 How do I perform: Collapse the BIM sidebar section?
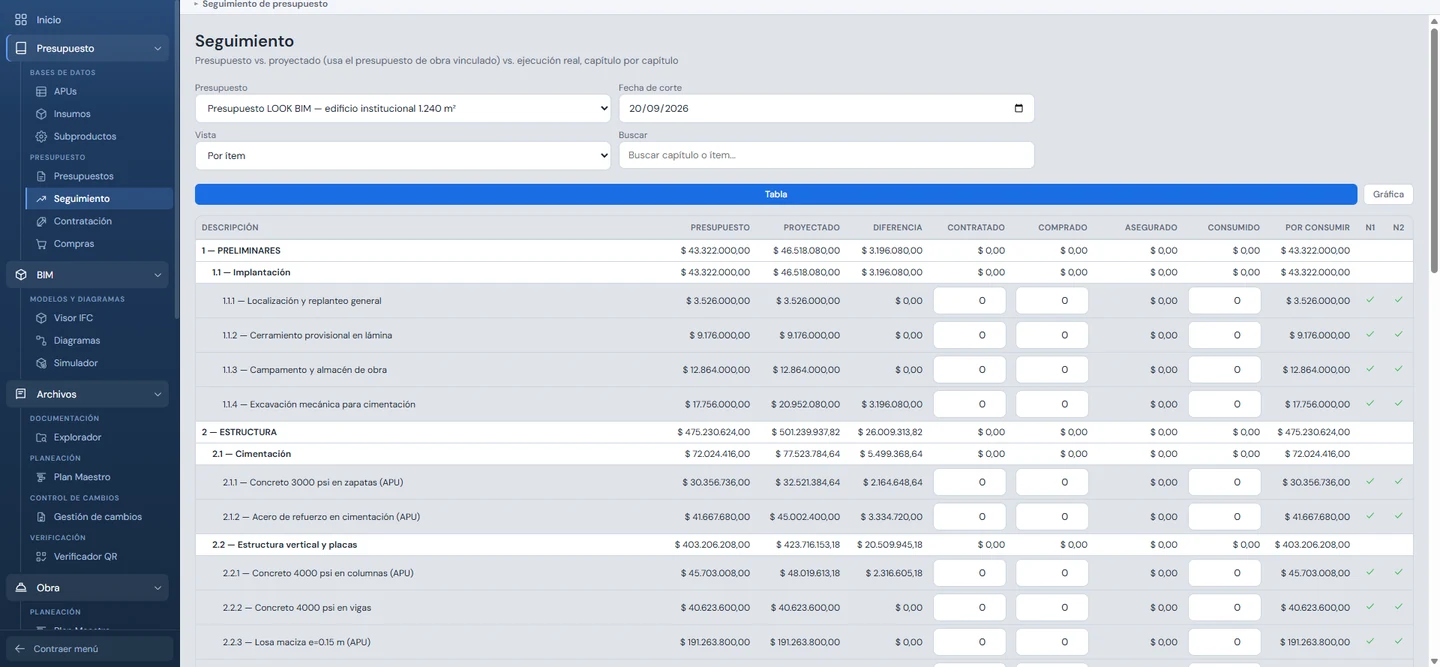click(x=158, y=275)
